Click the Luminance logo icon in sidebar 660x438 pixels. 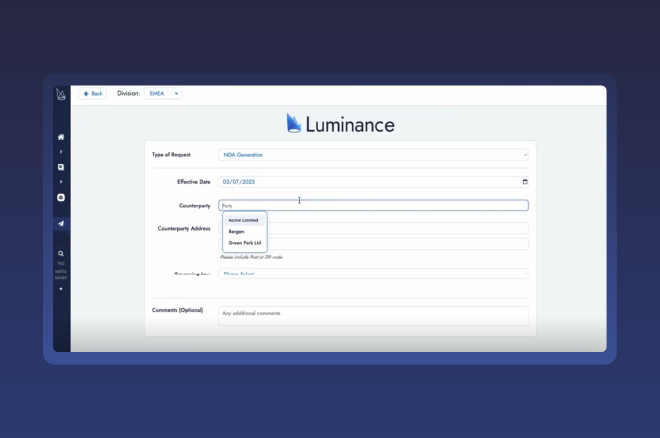61,94
